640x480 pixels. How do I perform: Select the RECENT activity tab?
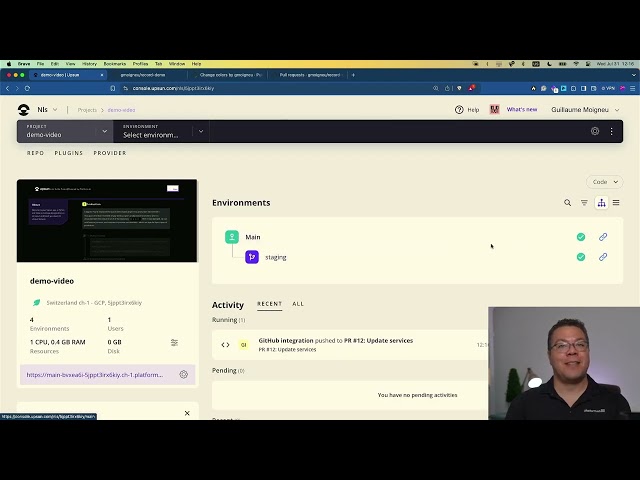269,304
